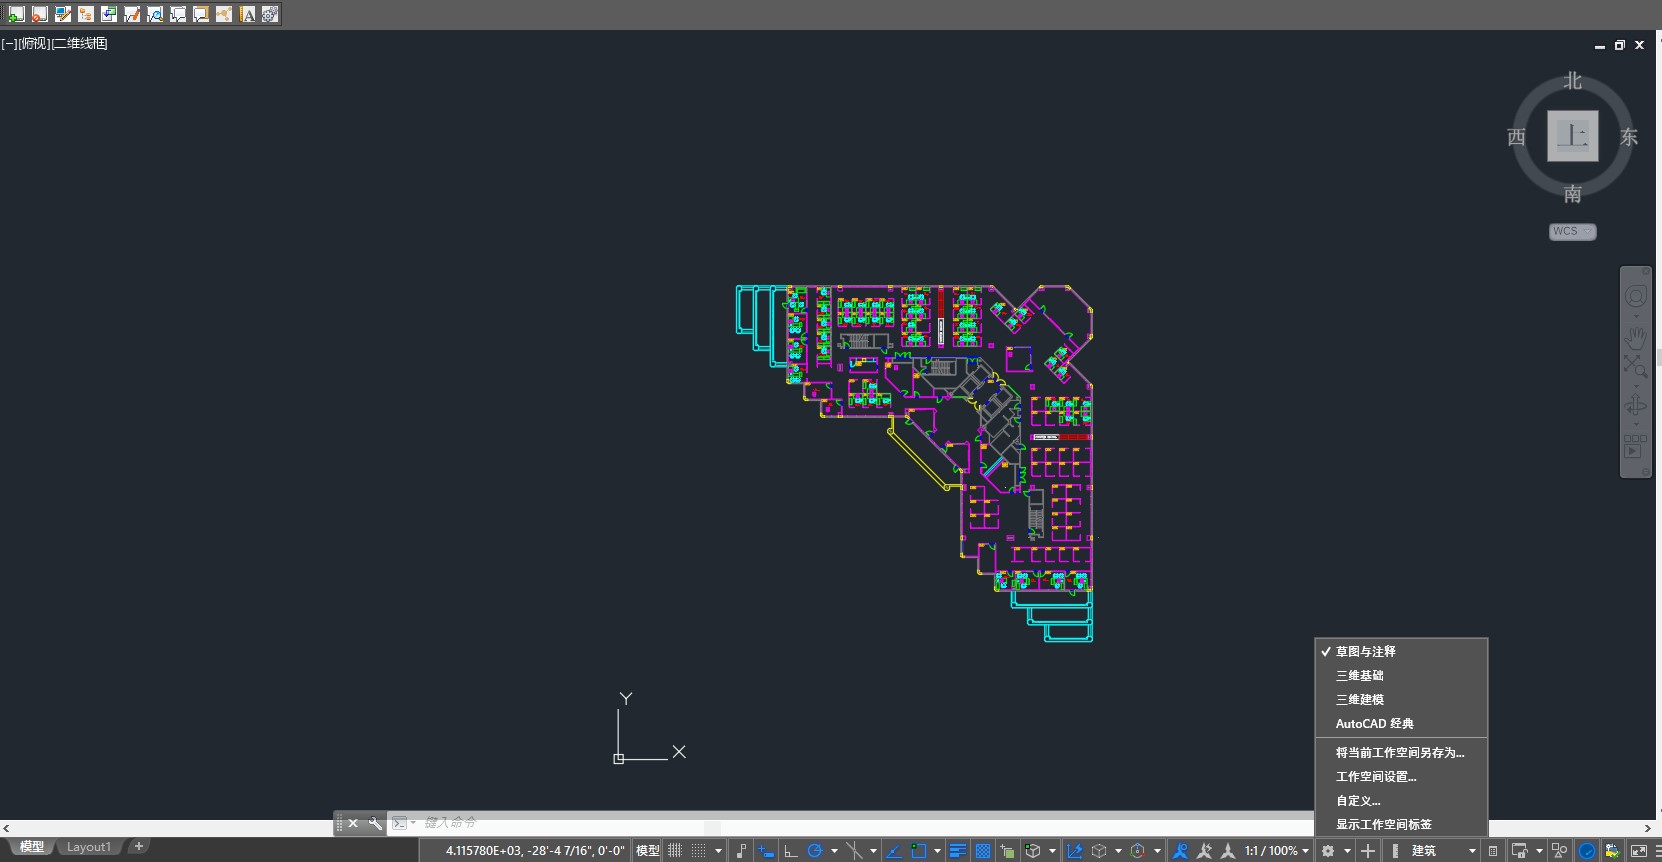
Task: Click the Zoom Extents navigation icon
Action: [1635, 367]
